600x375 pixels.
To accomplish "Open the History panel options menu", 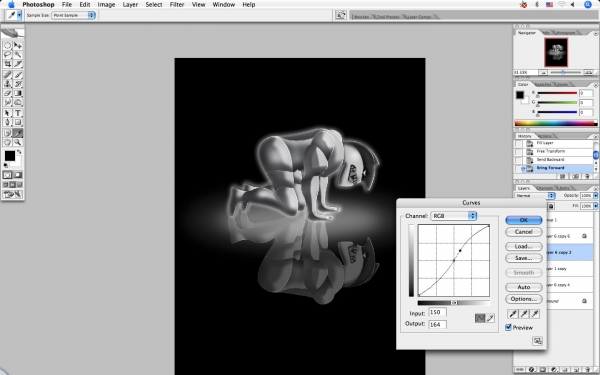I will [x=595, y=137].
